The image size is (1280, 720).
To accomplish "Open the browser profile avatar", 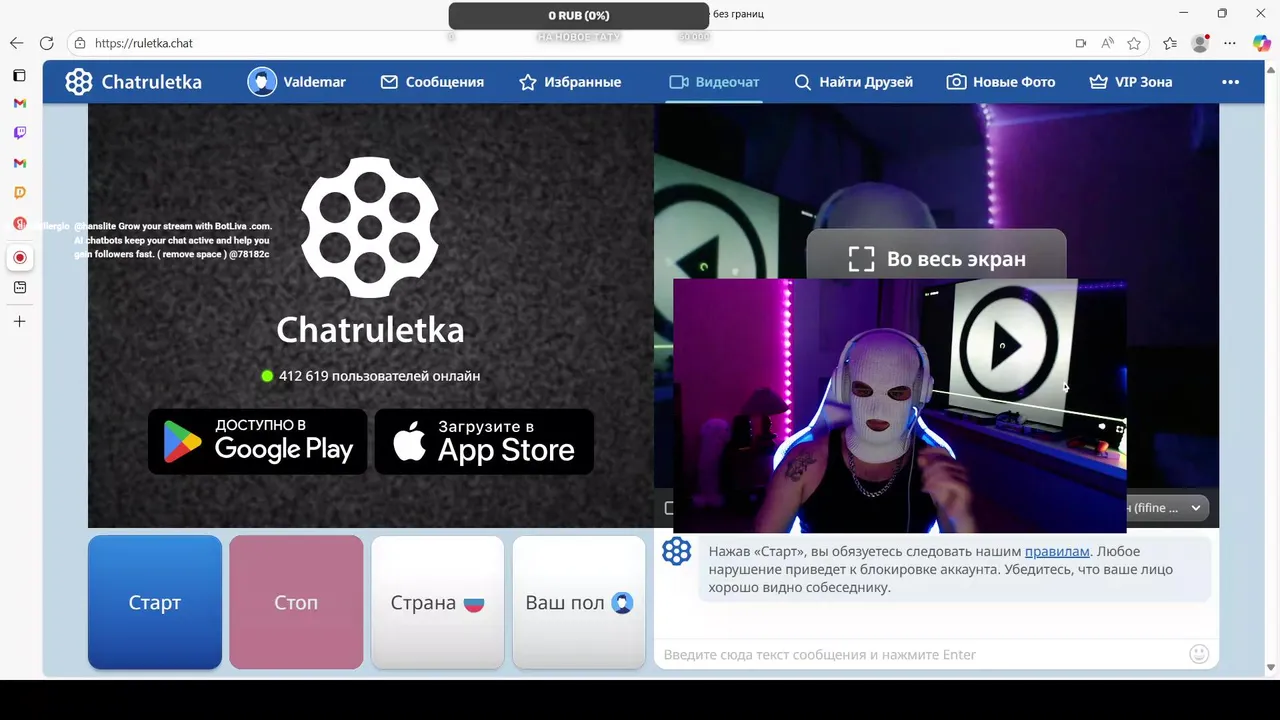I will pyautogui.click(x=1200, y=43).
